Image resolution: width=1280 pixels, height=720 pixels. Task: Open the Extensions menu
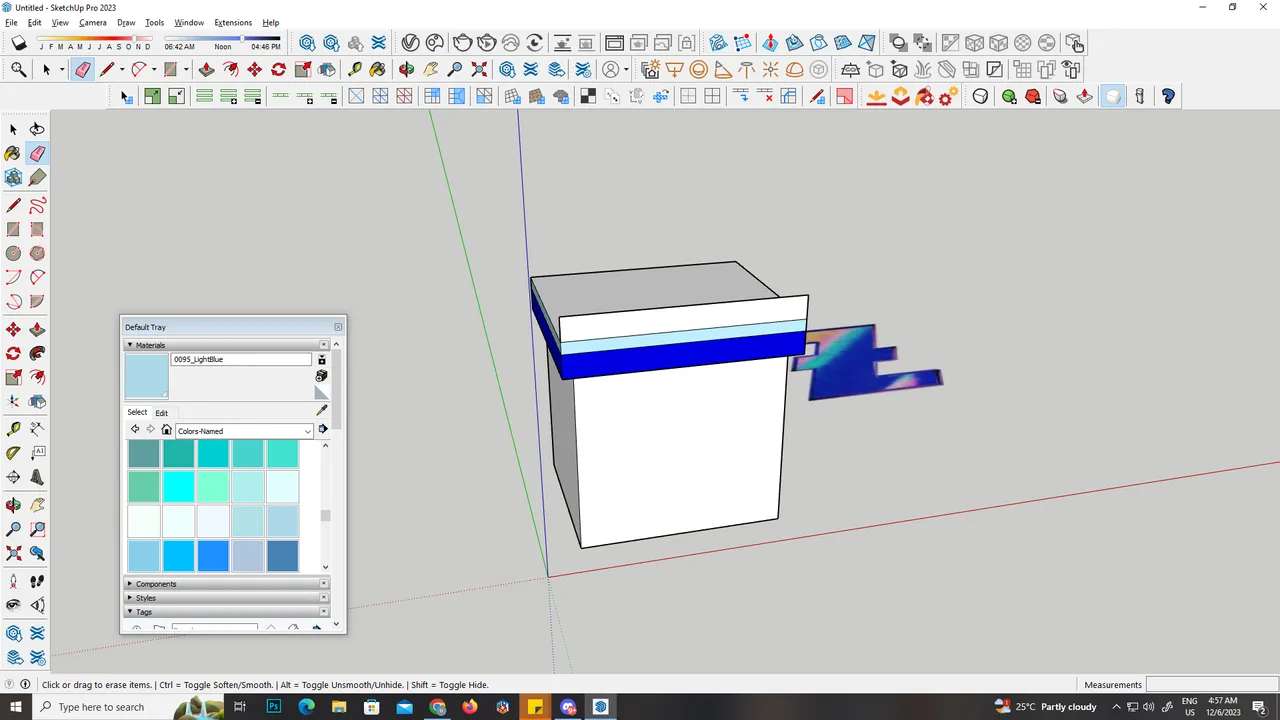[x=233, y=22]
